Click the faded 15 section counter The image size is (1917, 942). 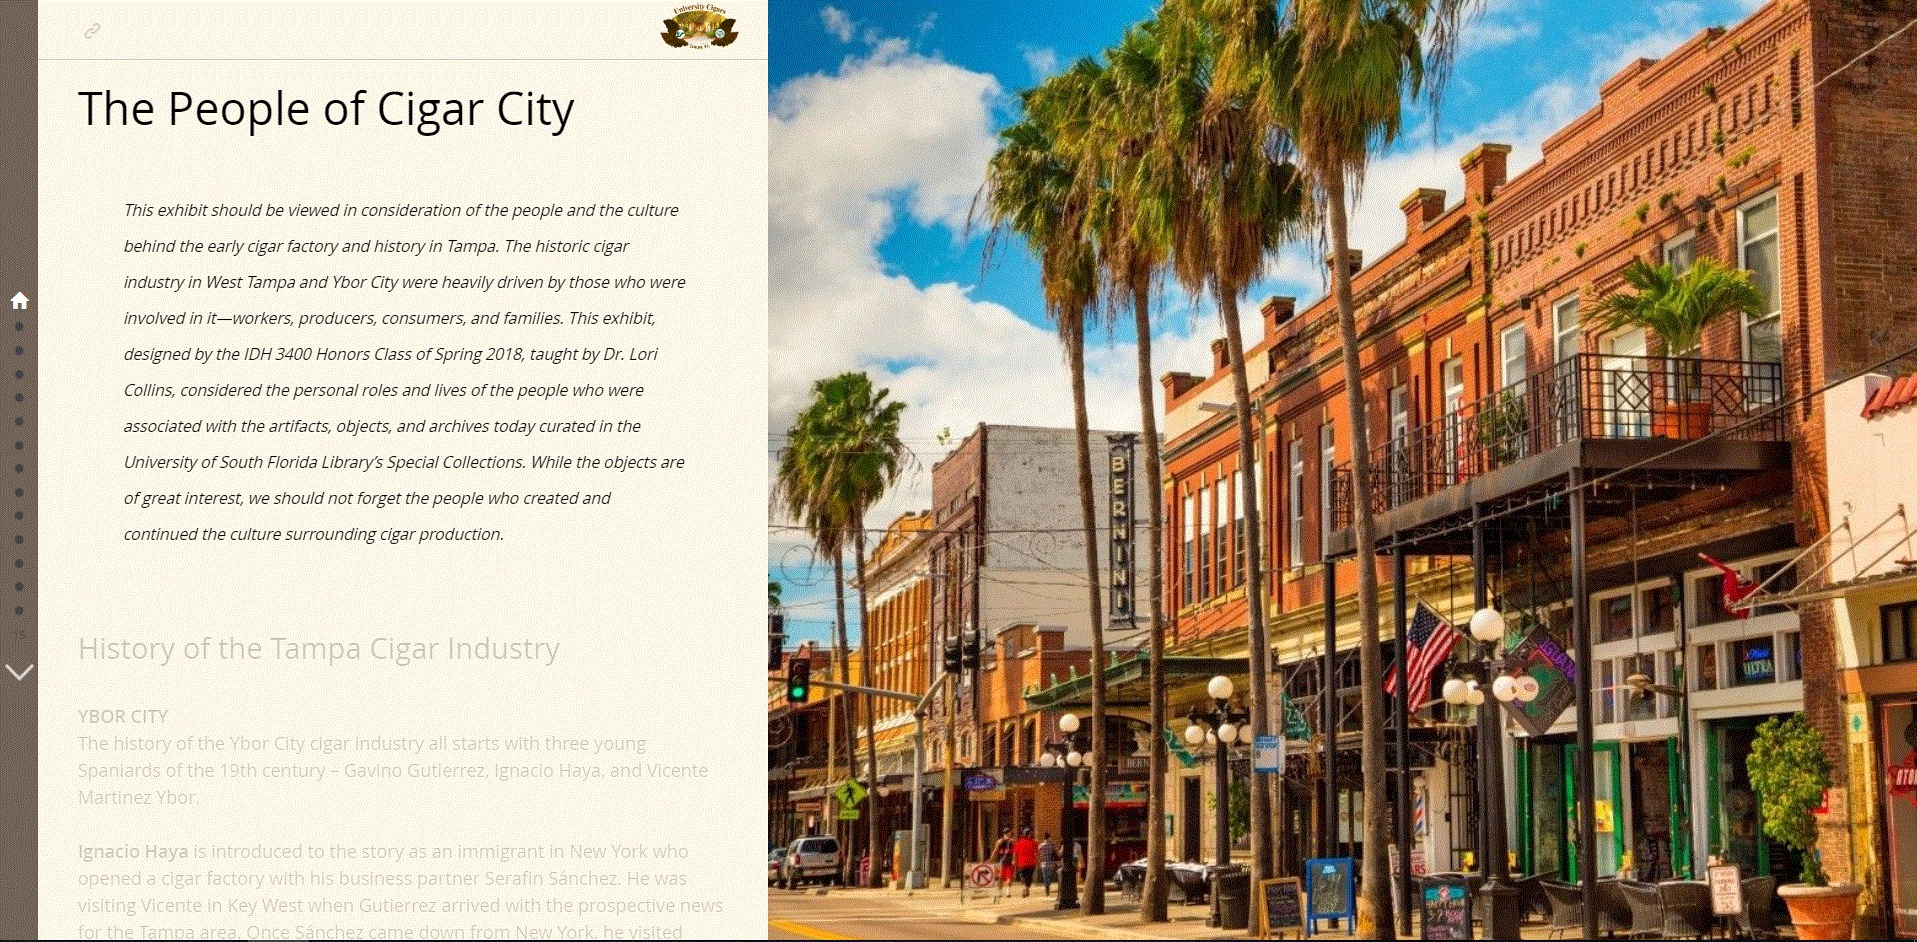coord(19,635)
